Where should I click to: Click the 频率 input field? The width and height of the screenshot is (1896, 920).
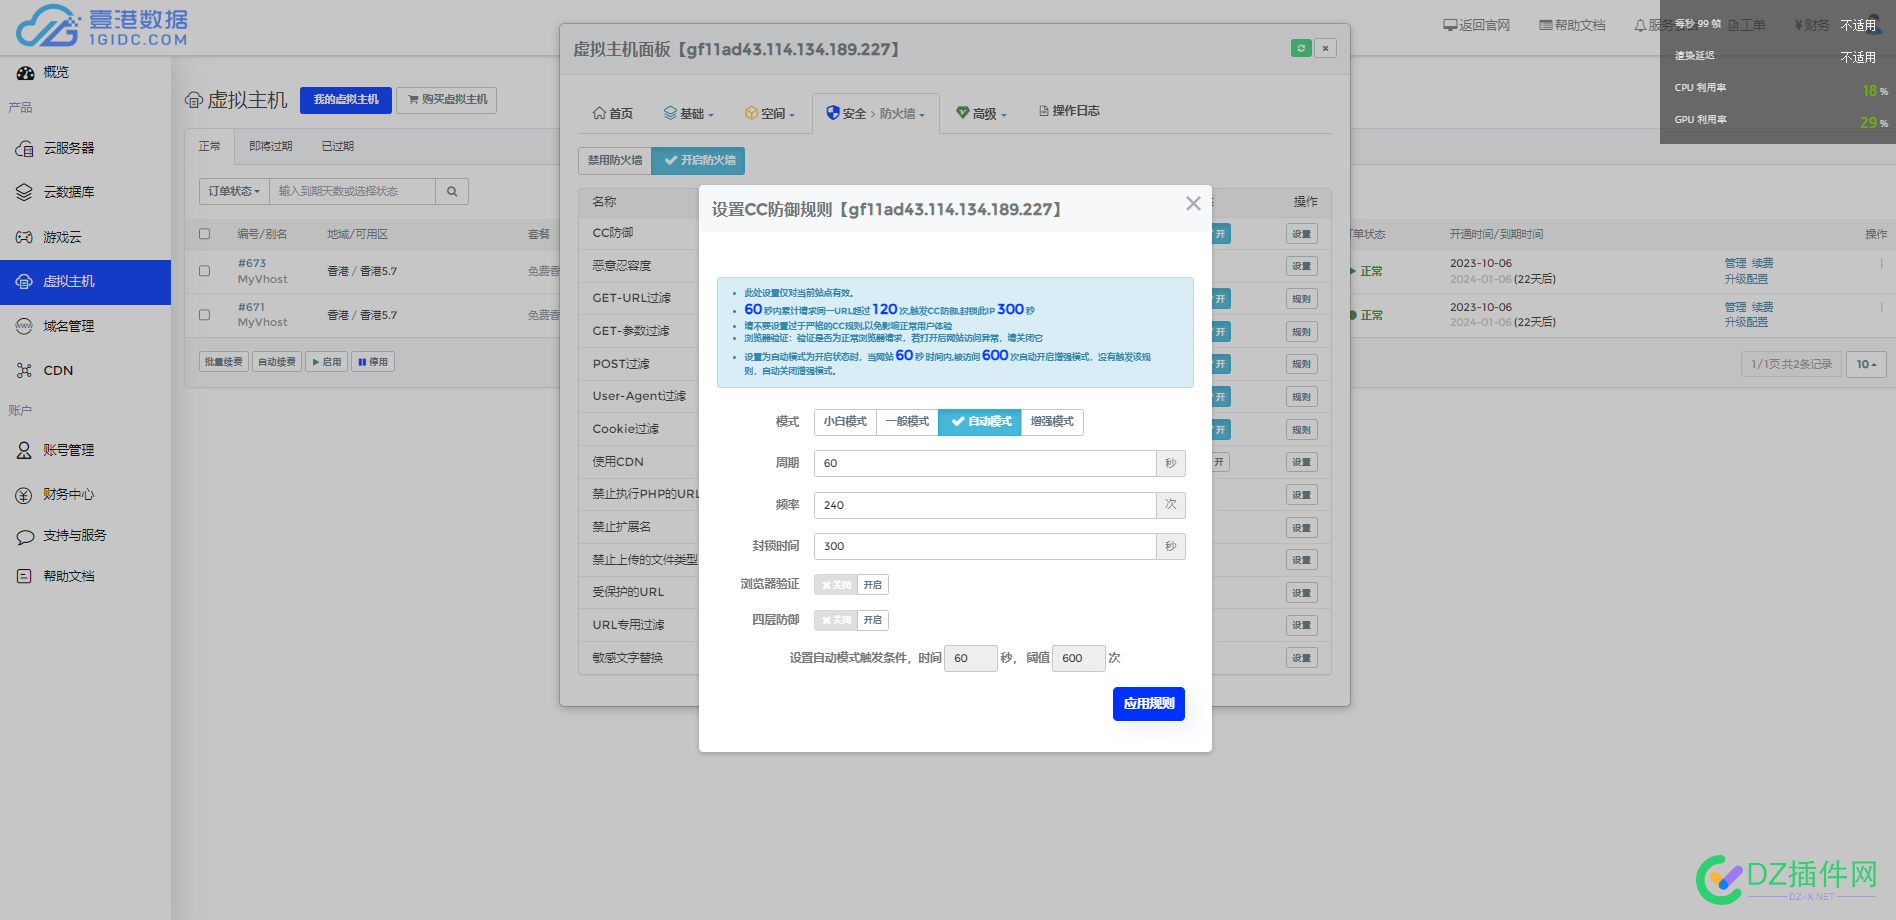pyautogui.click(x=985, y=506)
